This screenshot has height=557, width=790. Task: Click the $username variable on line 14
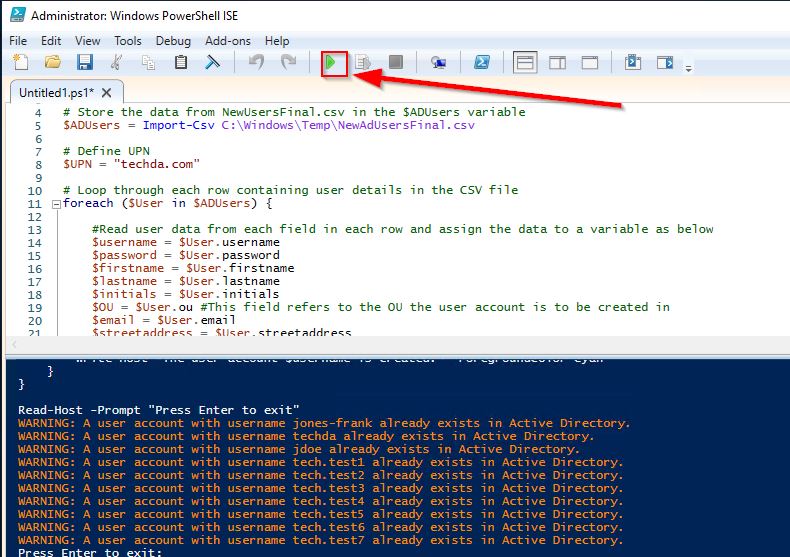[x=124, y=242]
